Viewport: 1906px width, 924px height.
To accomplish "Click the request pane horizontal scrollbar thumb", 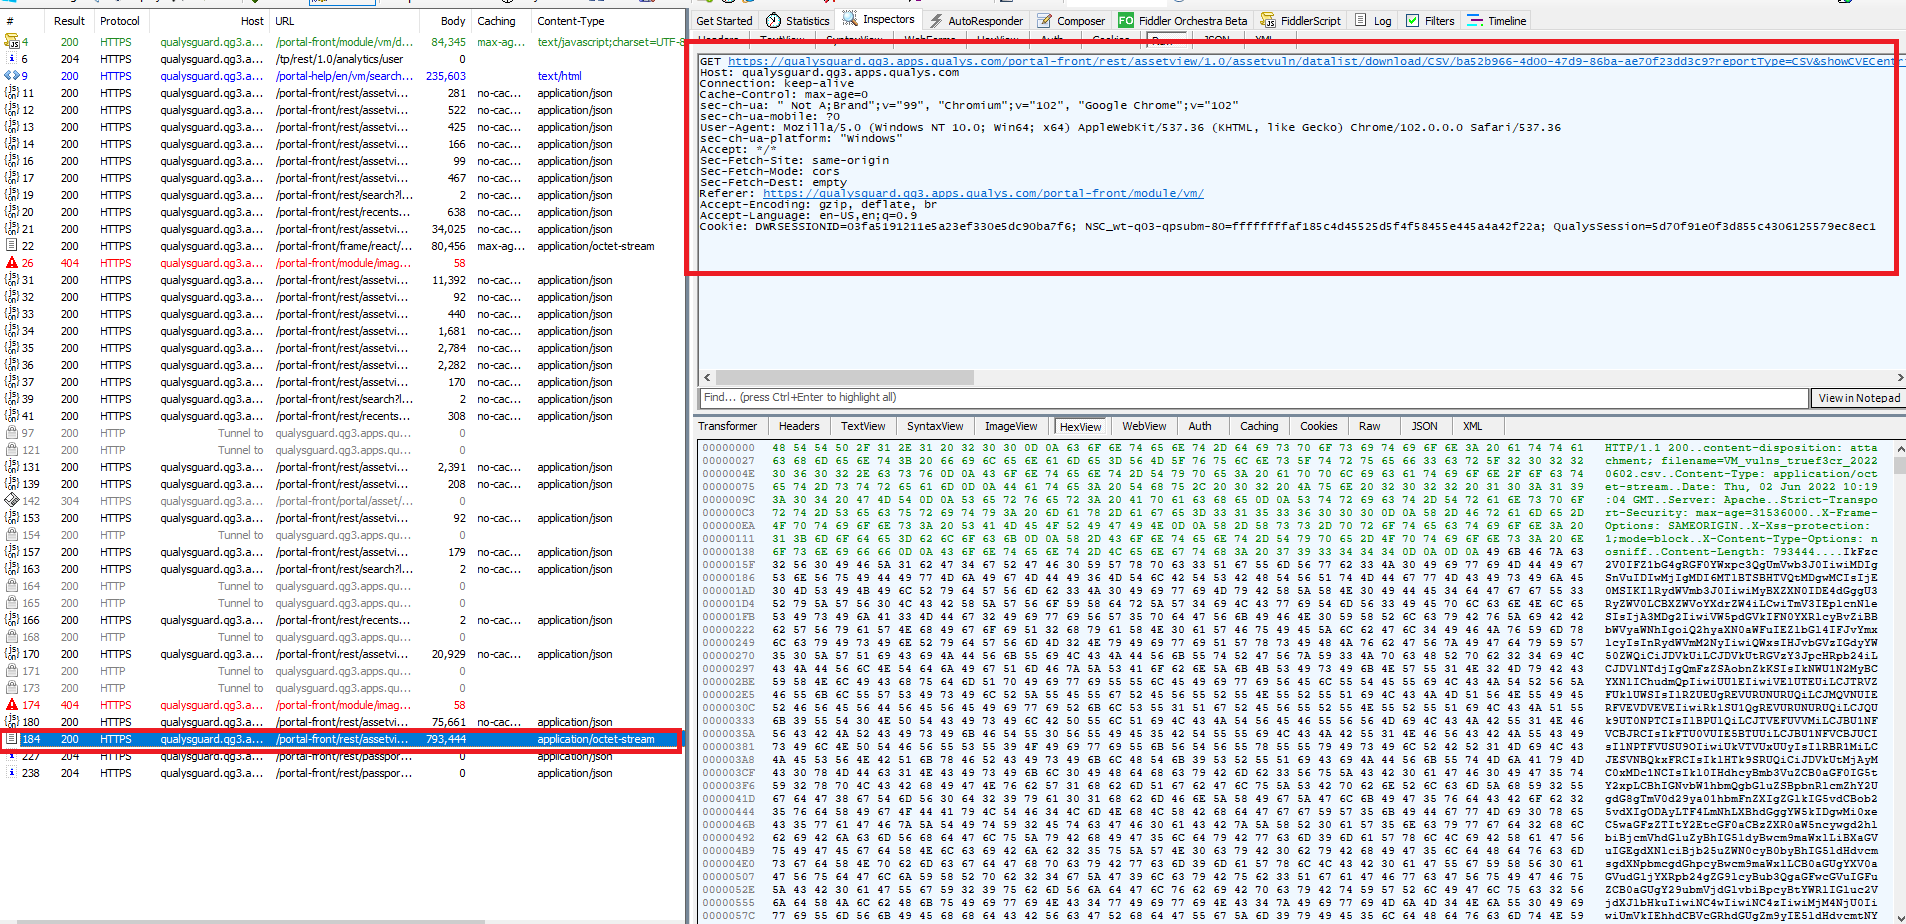I will pyautogui.click(x=844, y=378).
